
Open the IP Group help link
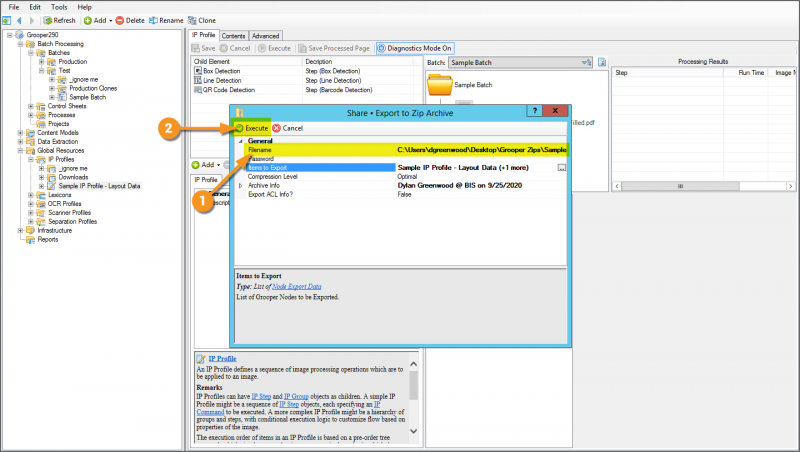point(296,396)
